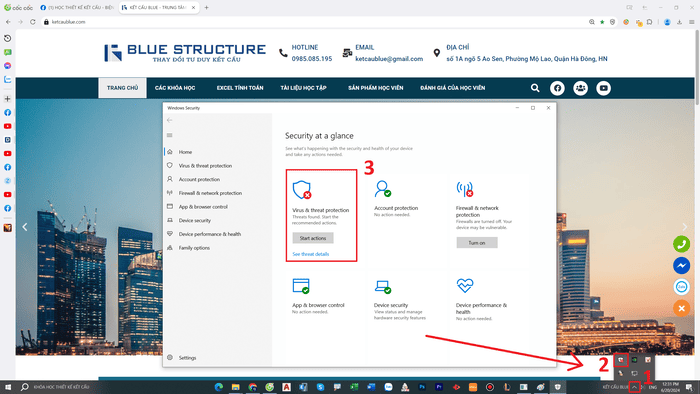Open Microsoft Edge from taskbar
The image size is (700, 394).
click(x=218, y=387)
